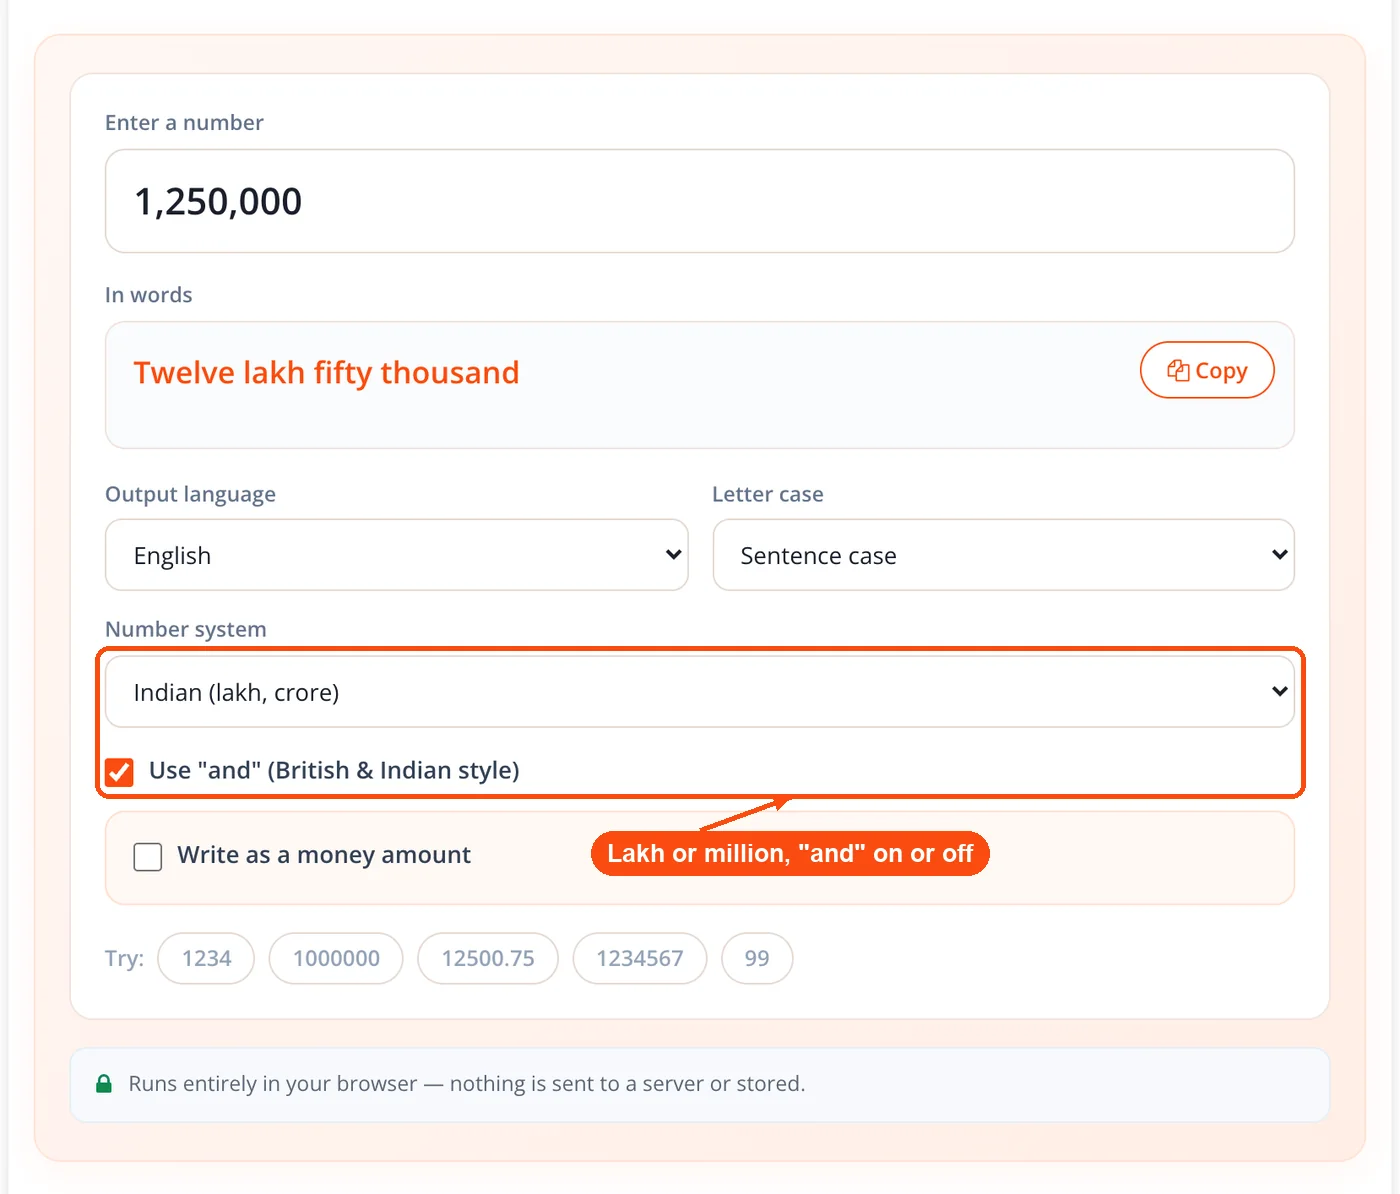Open the Output language dropdown
Viewport: 1400px width, 1194px height.
(396, 555)
